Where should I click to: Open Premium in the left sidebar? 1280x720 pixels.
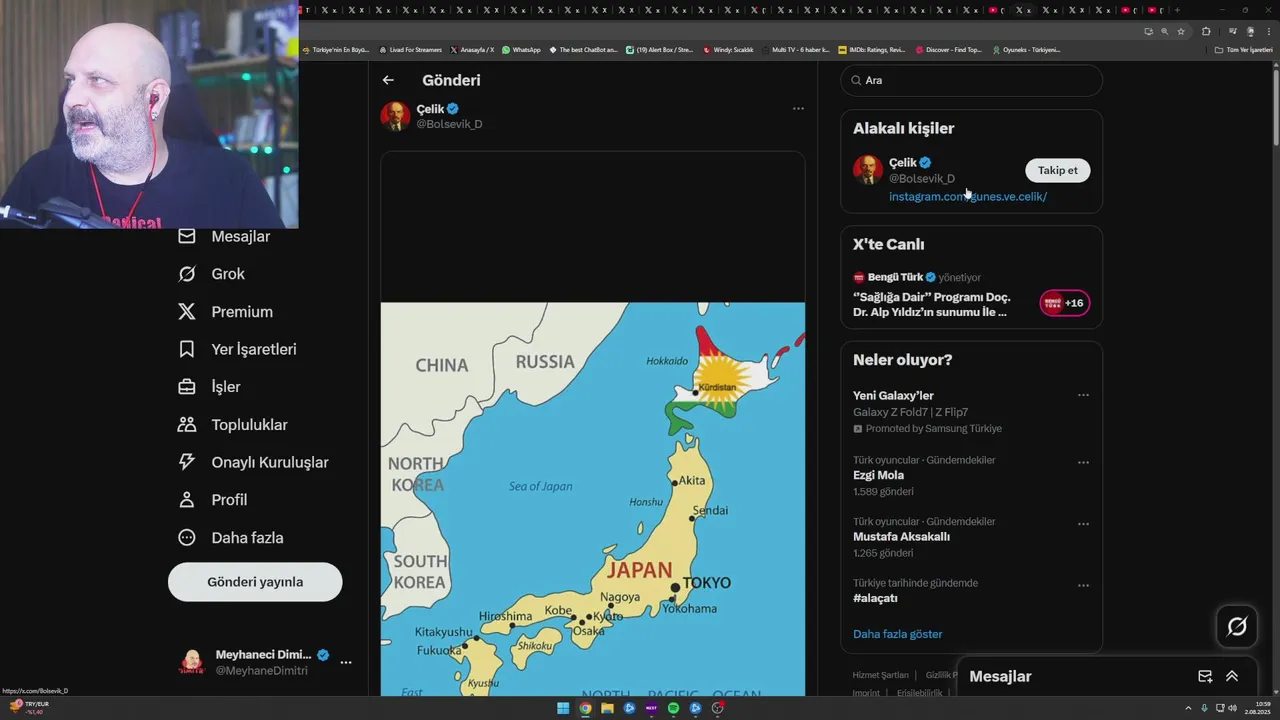click(x=225, y=312)
